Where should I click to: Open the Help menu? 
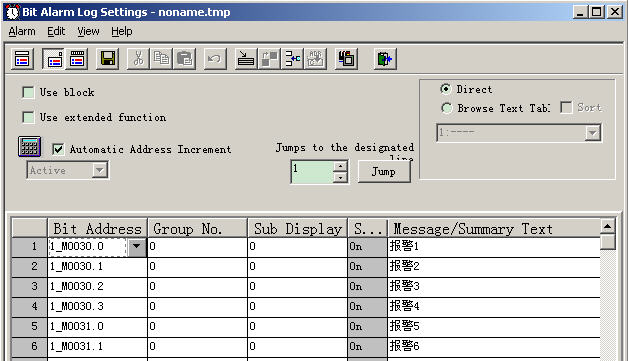pos(122,31)
